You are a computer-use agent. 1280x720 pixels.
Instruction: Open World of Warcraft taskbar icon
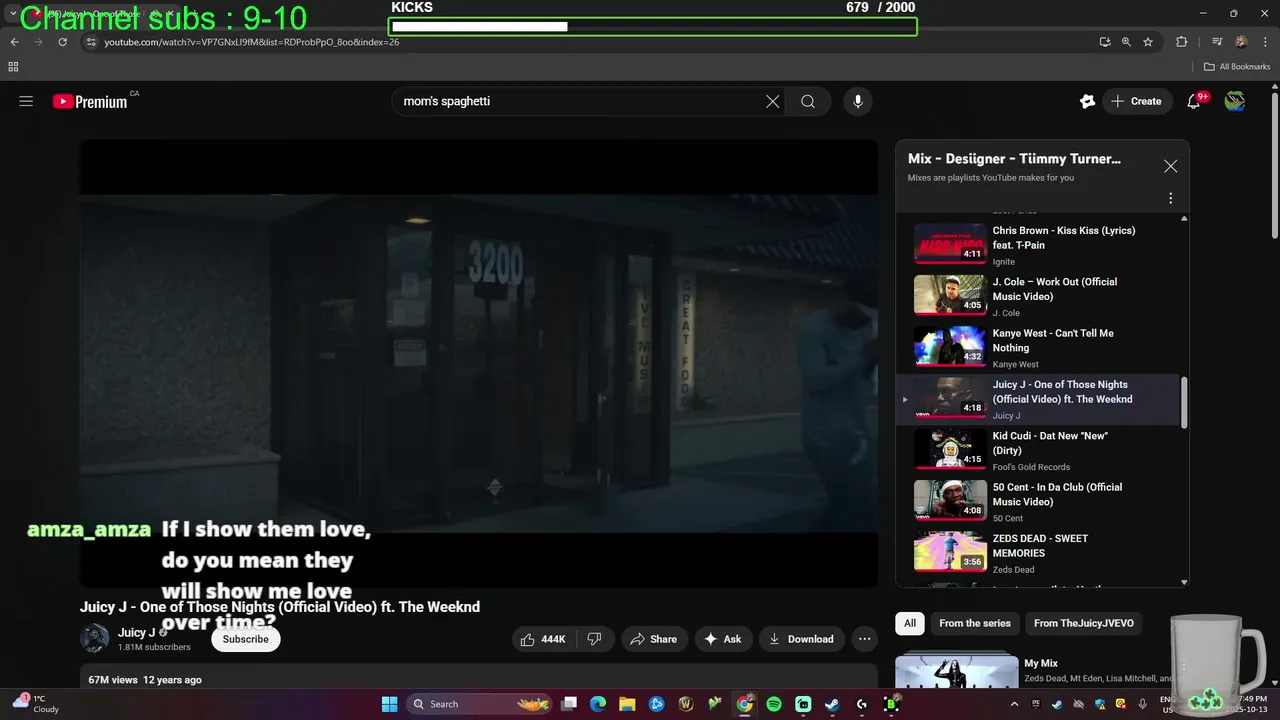686,704
